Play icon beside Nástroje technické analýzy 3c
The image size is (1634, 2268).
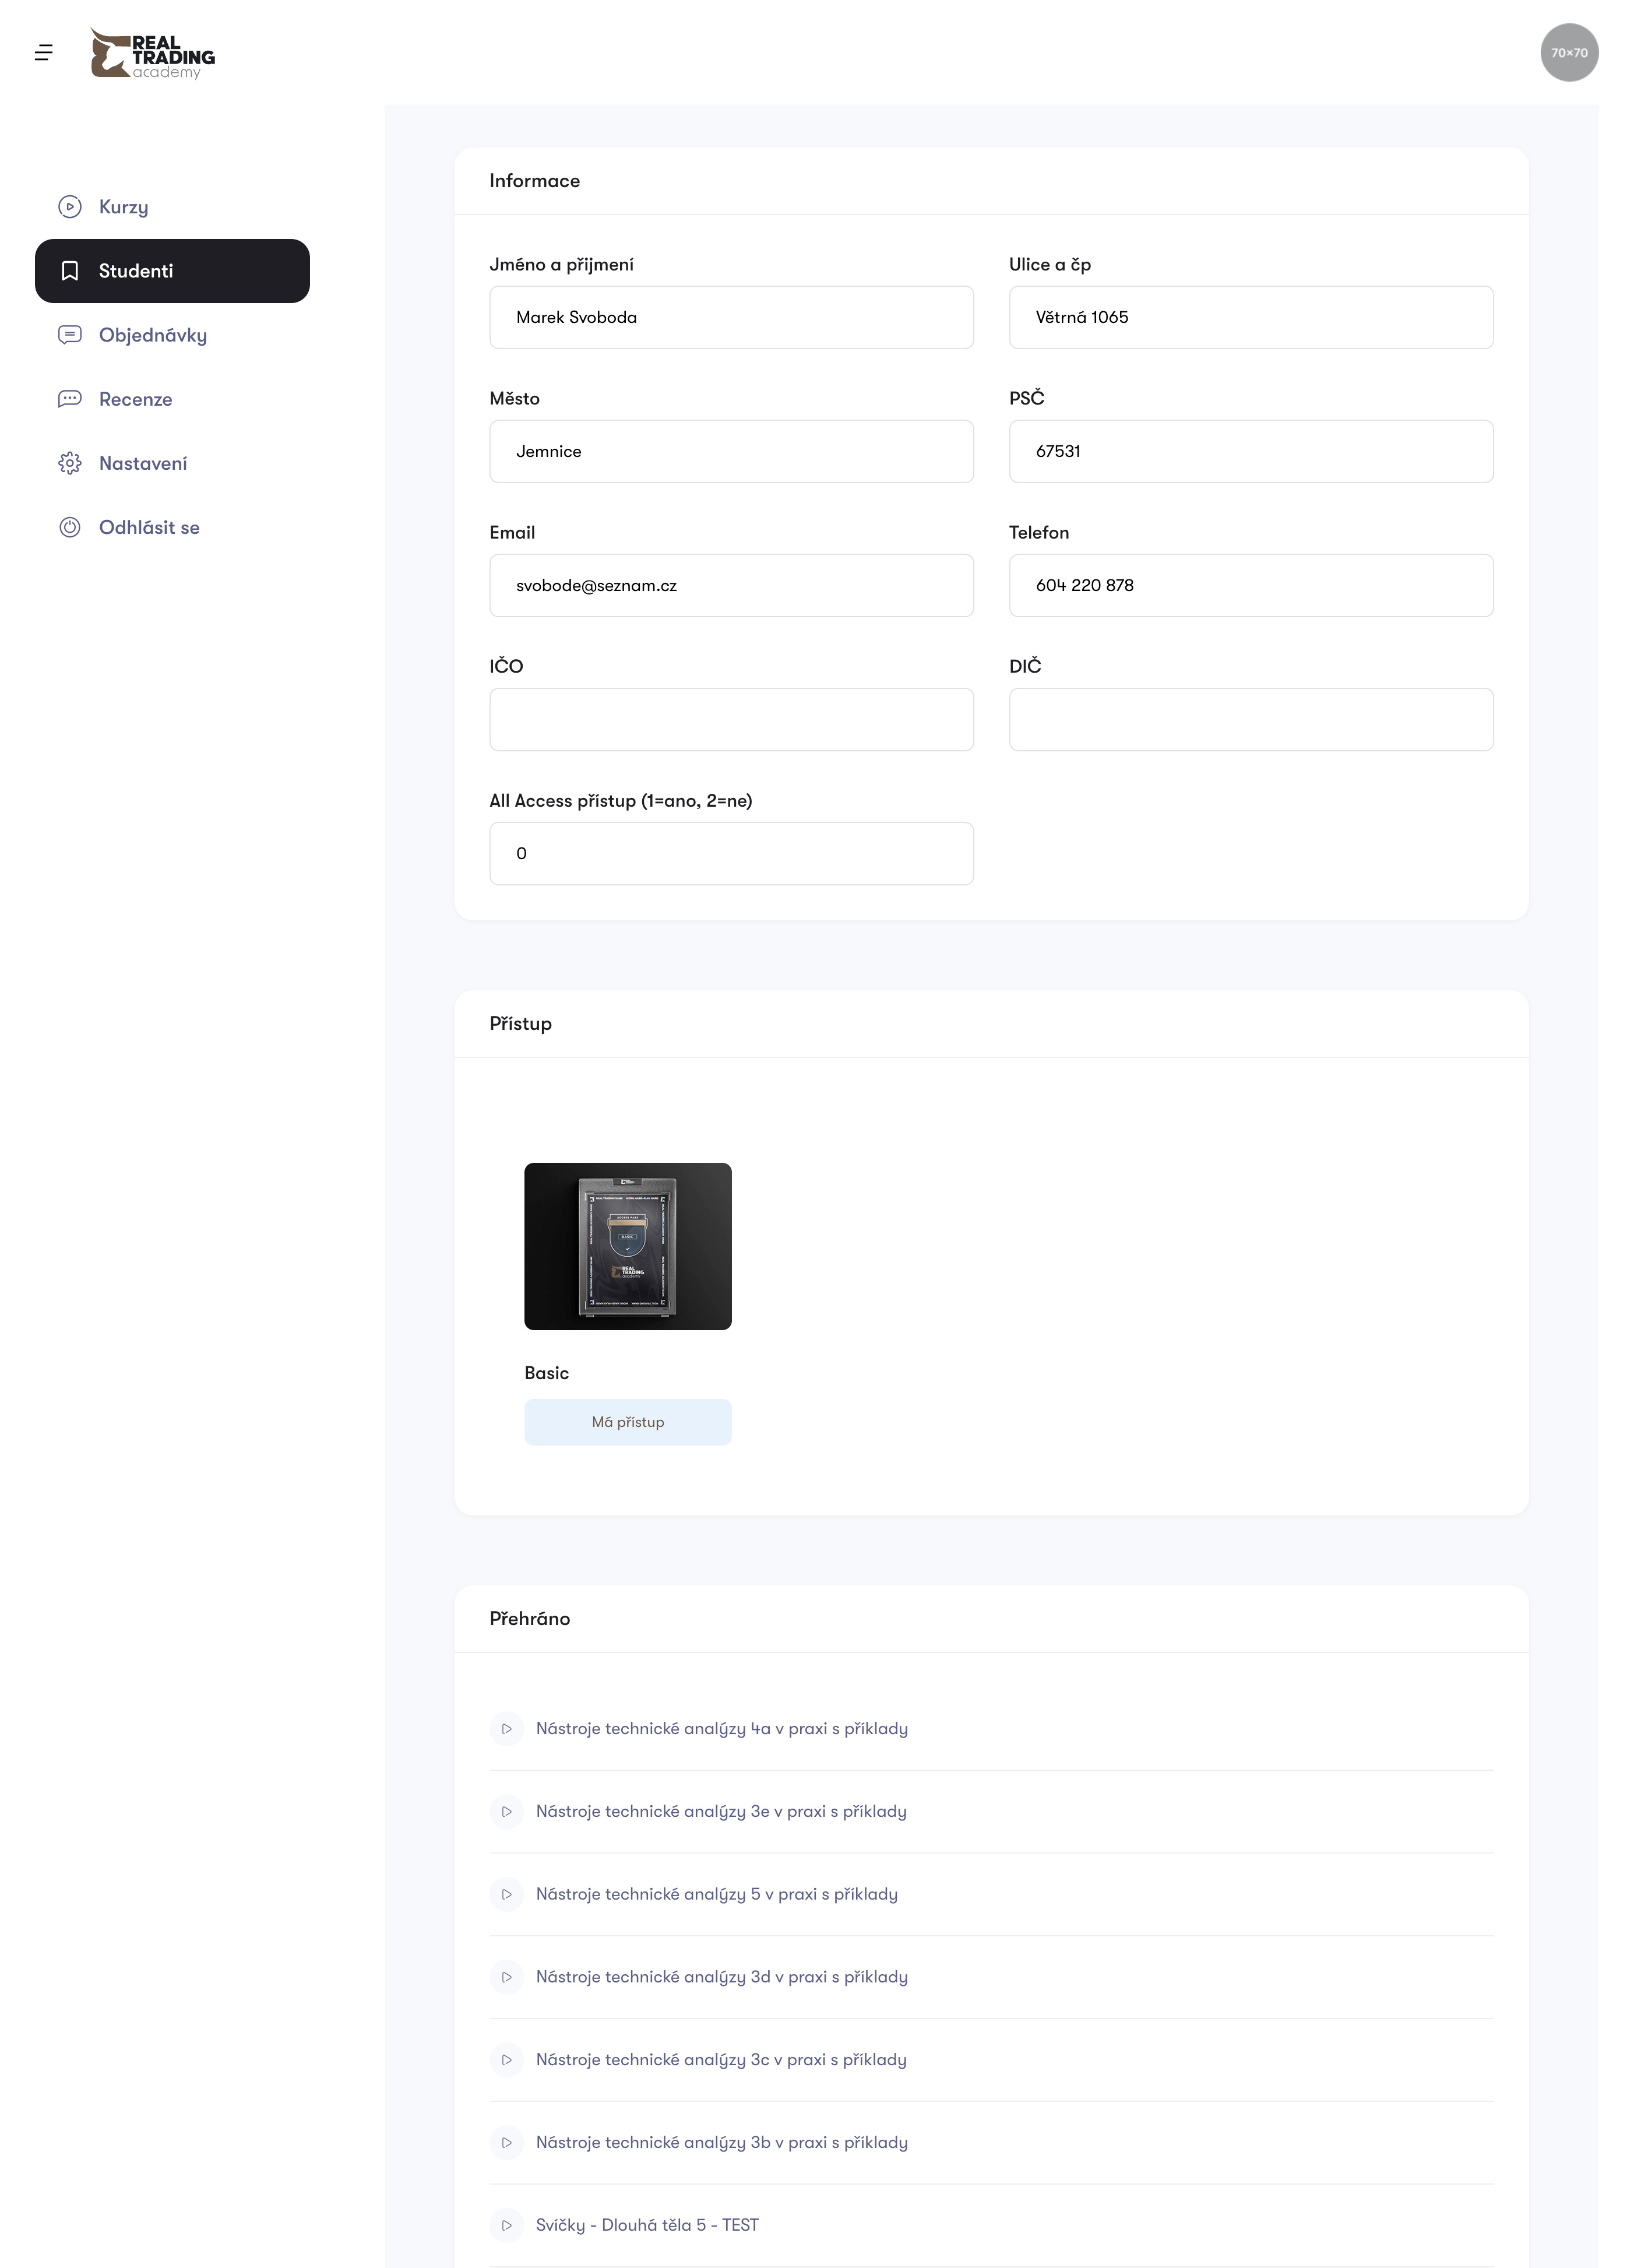(507, 2060)
